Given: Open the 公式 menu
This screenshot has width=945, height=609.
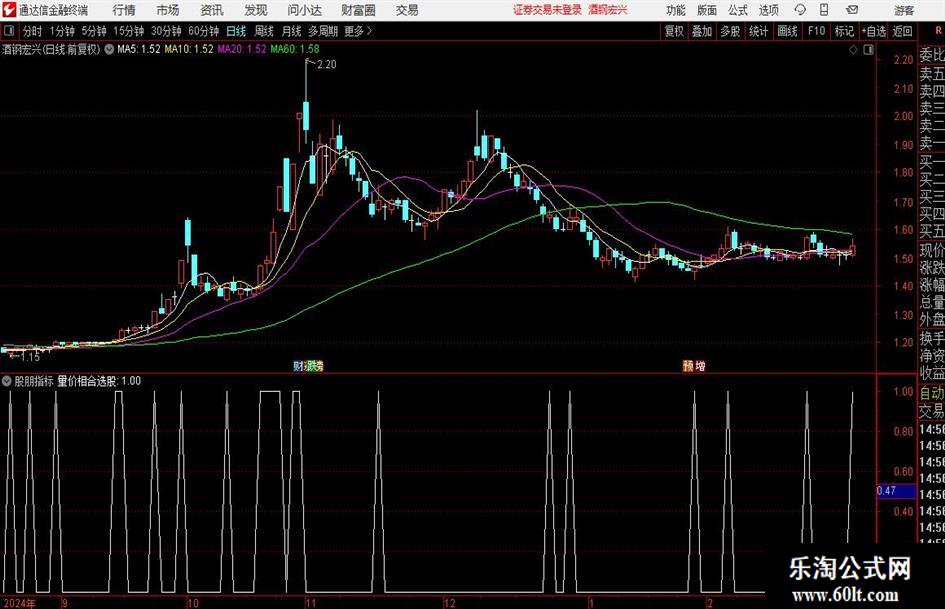Looking at the screenshot, I should point(737,10).
